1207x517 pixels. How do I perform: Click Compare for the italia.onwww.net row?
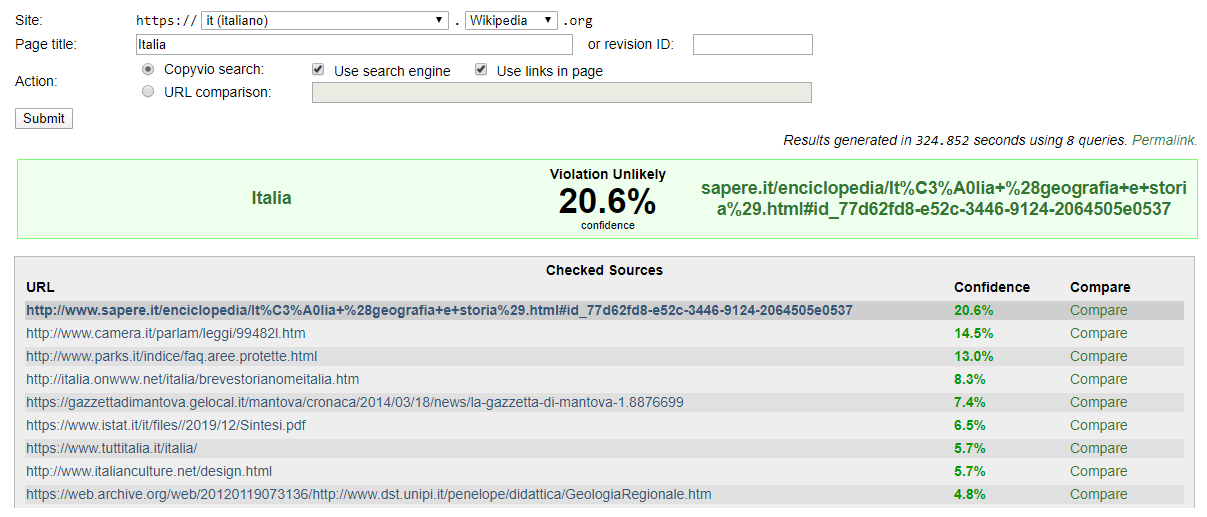point(1098,379)
